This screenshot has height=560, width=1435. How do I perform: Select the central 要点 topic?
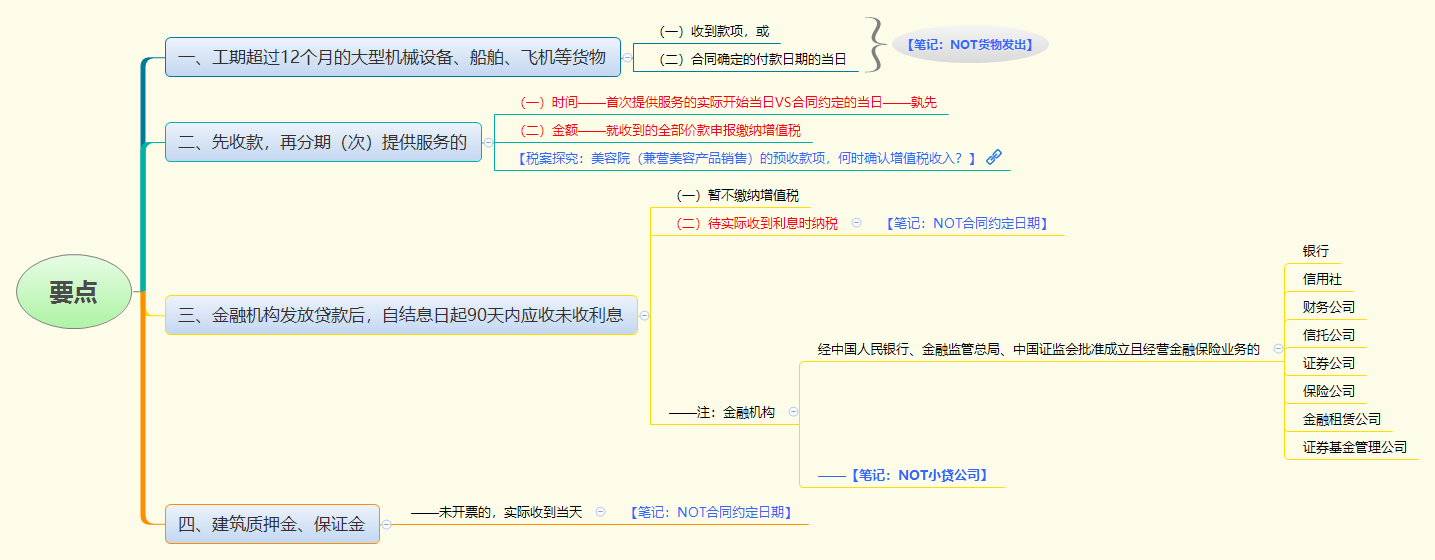pyautogui.click(x=74, y=292)
